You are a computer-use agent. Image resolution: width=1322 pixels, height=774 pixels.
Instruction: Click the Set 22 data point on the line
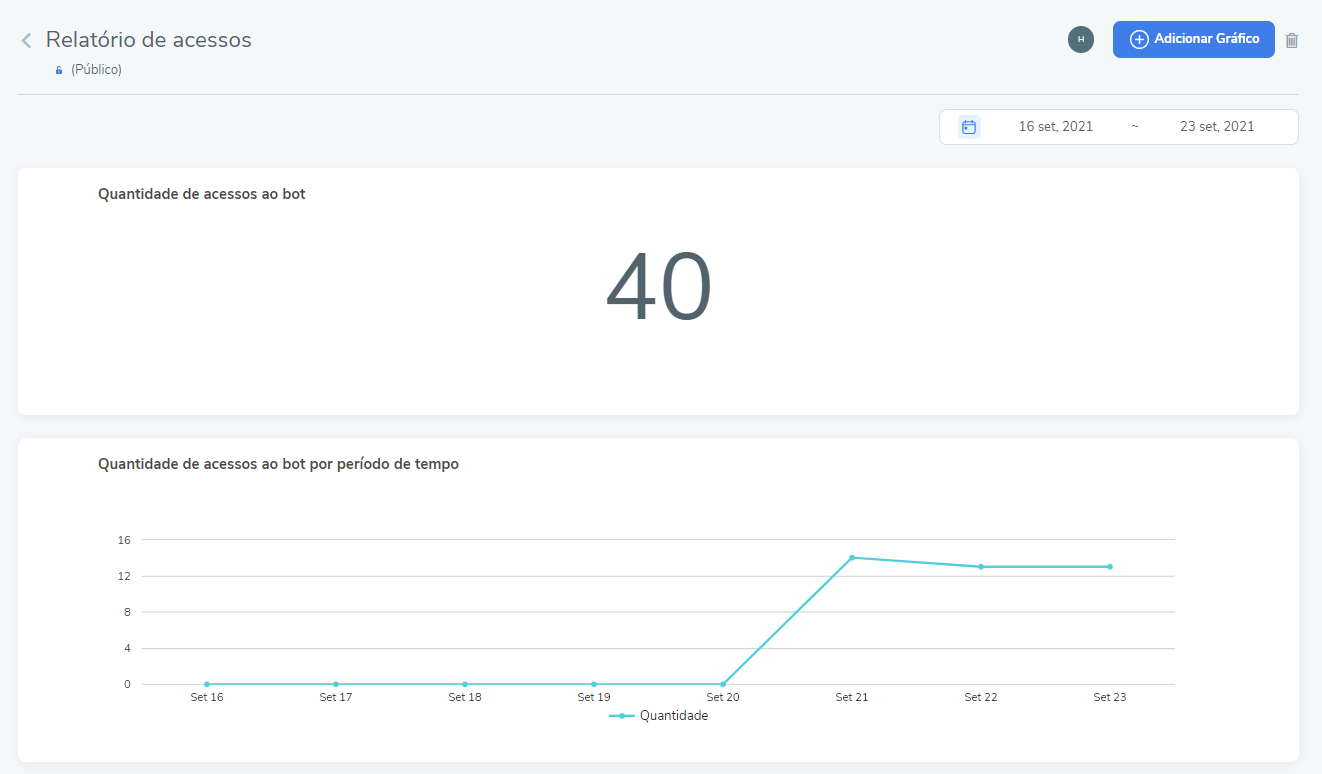[x=981, y=567]
